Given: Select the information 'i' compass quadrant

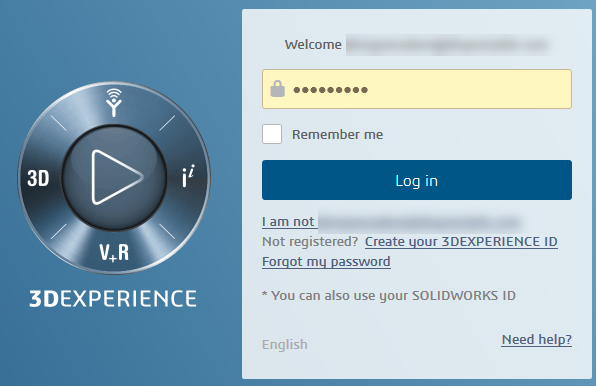Looking at the screenshot, I should [188, 176].
